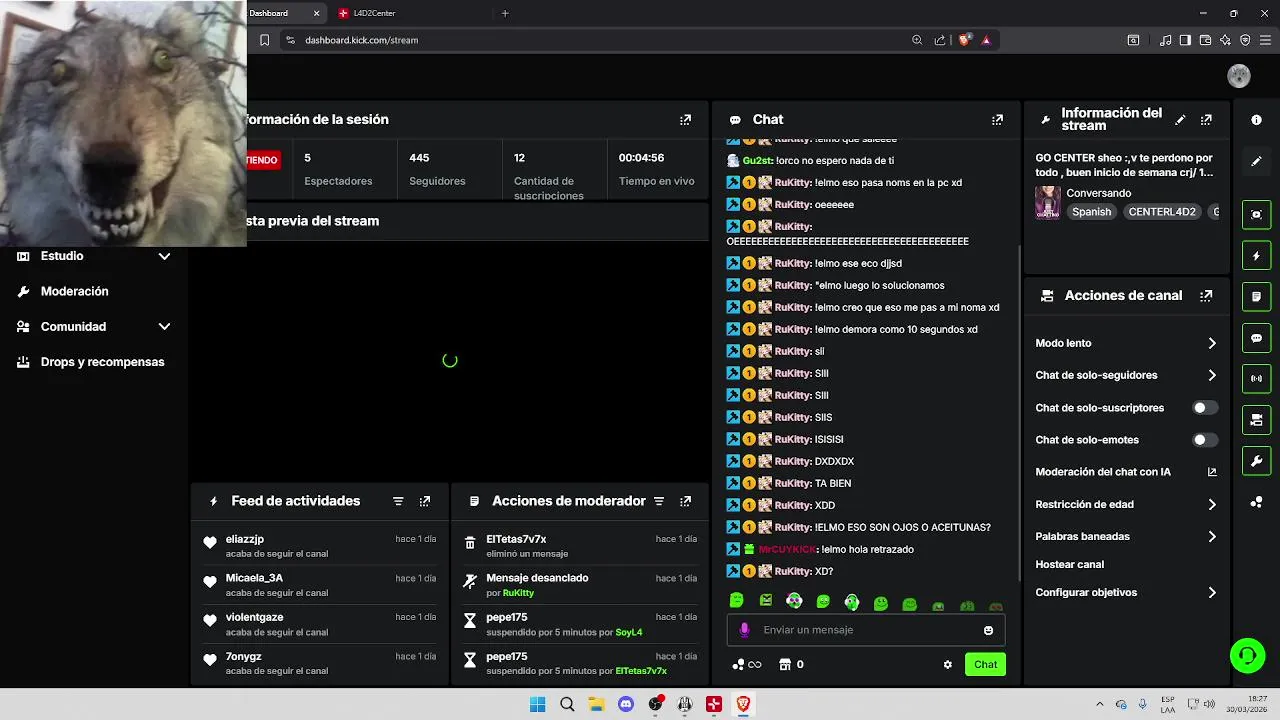This screenshot has width=1280, height=720.
Task: Click the purple microphone icon in message box
Action: (x=744, y=630)
